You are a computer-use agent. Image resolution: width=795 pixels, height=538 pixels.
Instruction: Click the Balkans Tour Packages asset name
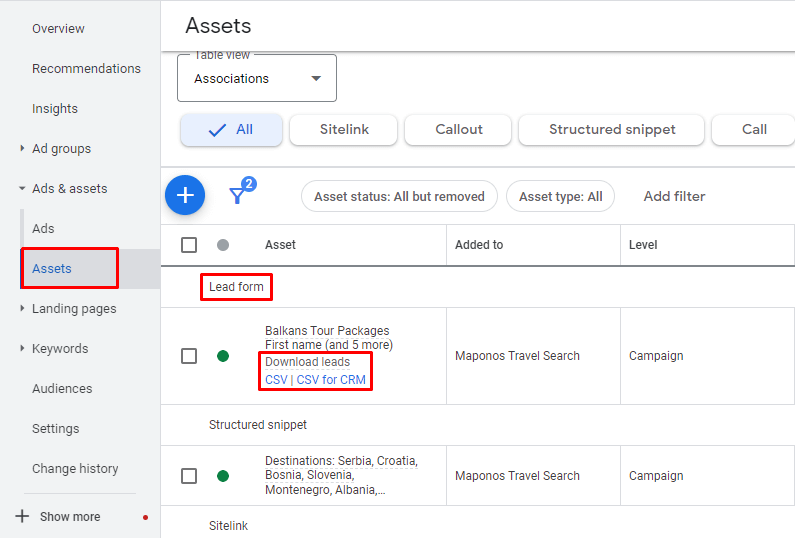(x=327, y=331)
